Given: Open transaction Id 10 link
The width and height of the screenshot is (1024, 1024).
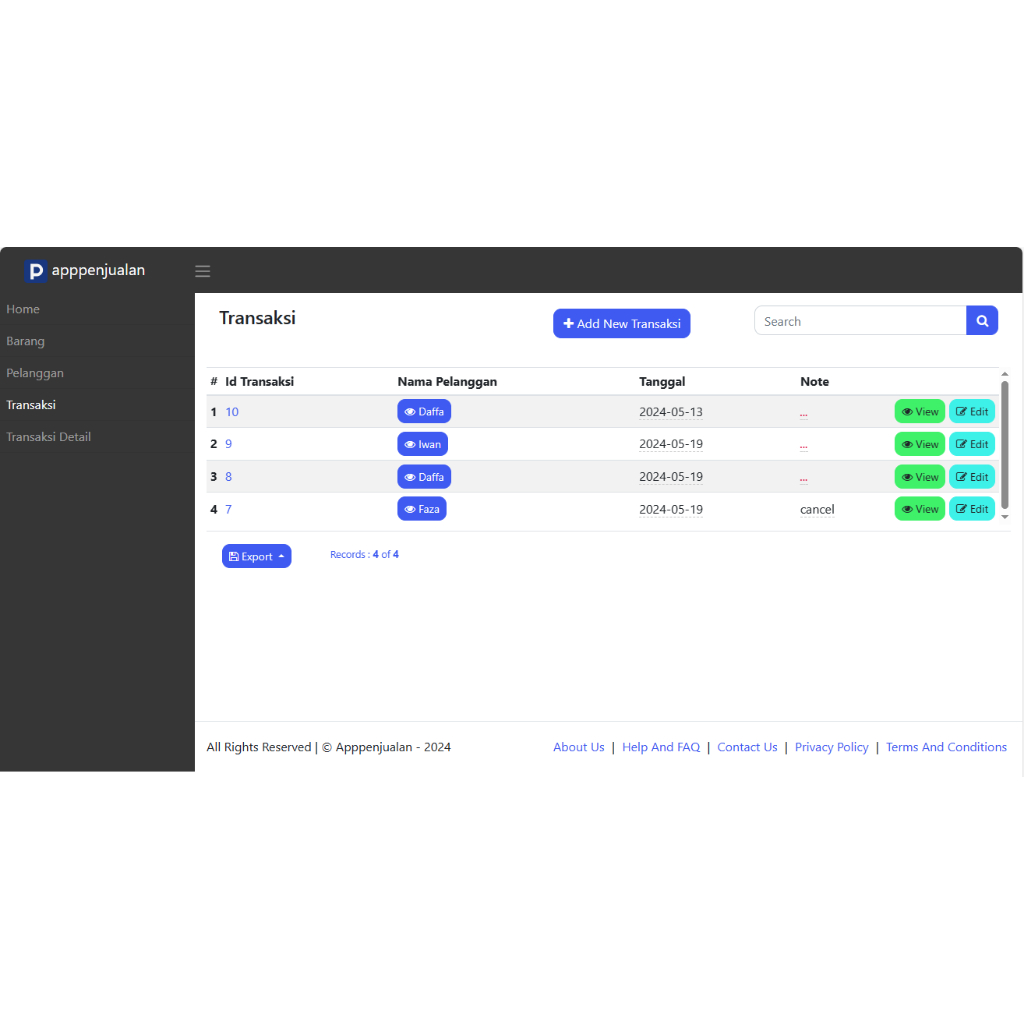Looking at the screenshot, I should [232, 412].
